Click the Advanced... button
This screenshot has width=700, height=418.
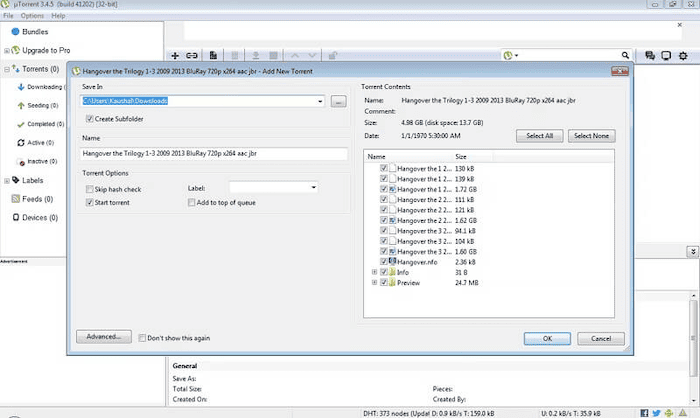click(x=104, y=337)
